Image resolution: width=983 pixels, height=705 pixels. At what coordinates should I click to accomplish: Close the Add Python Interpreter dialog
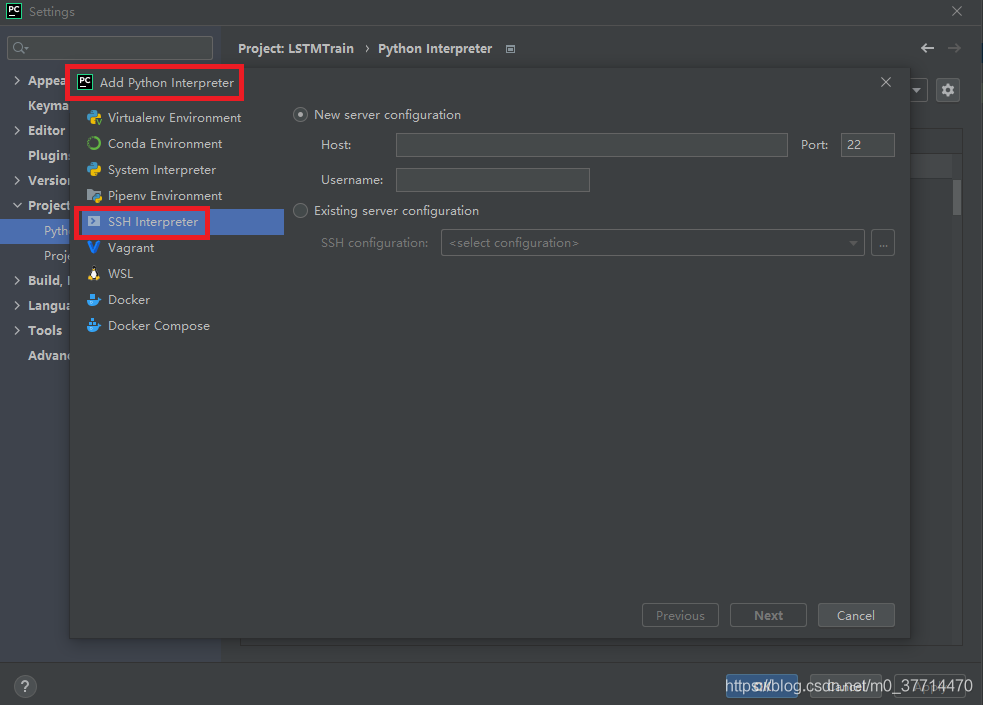pyautogui.click(x=886, y=83)
